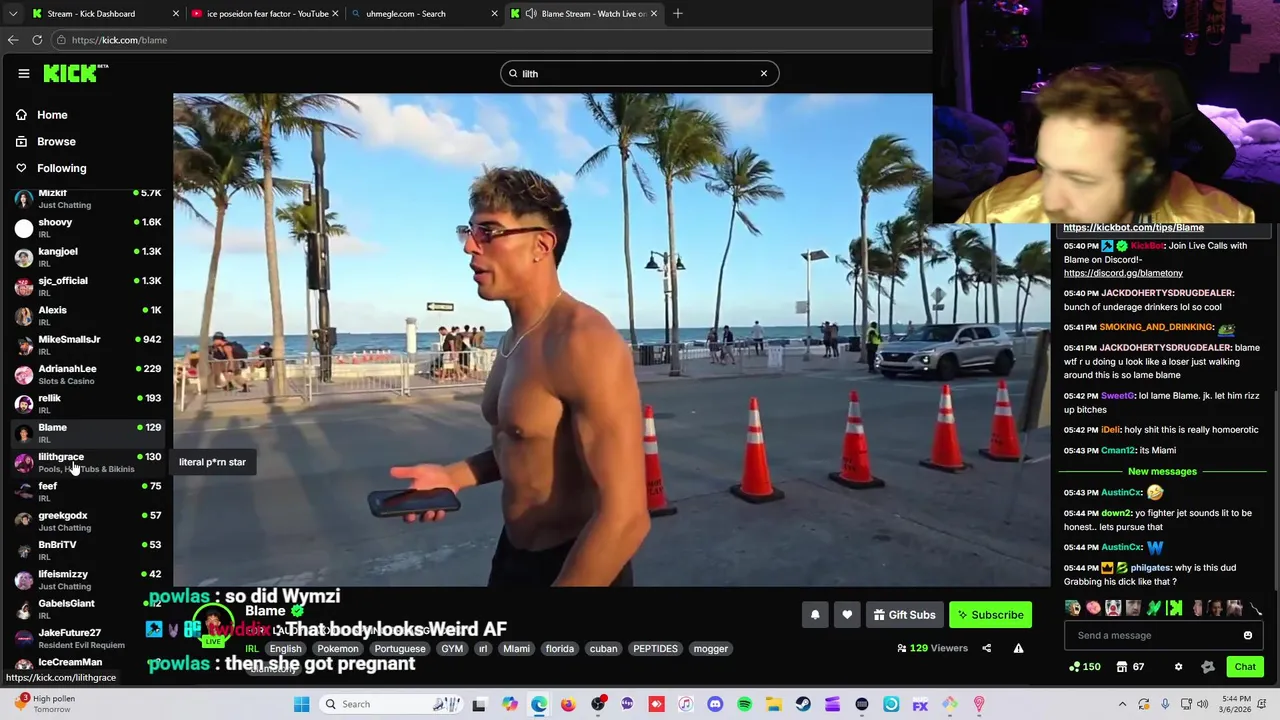Expand hidden system tray icons chevron
This screenshot has width=1280, height=720.
point(1122,704)
